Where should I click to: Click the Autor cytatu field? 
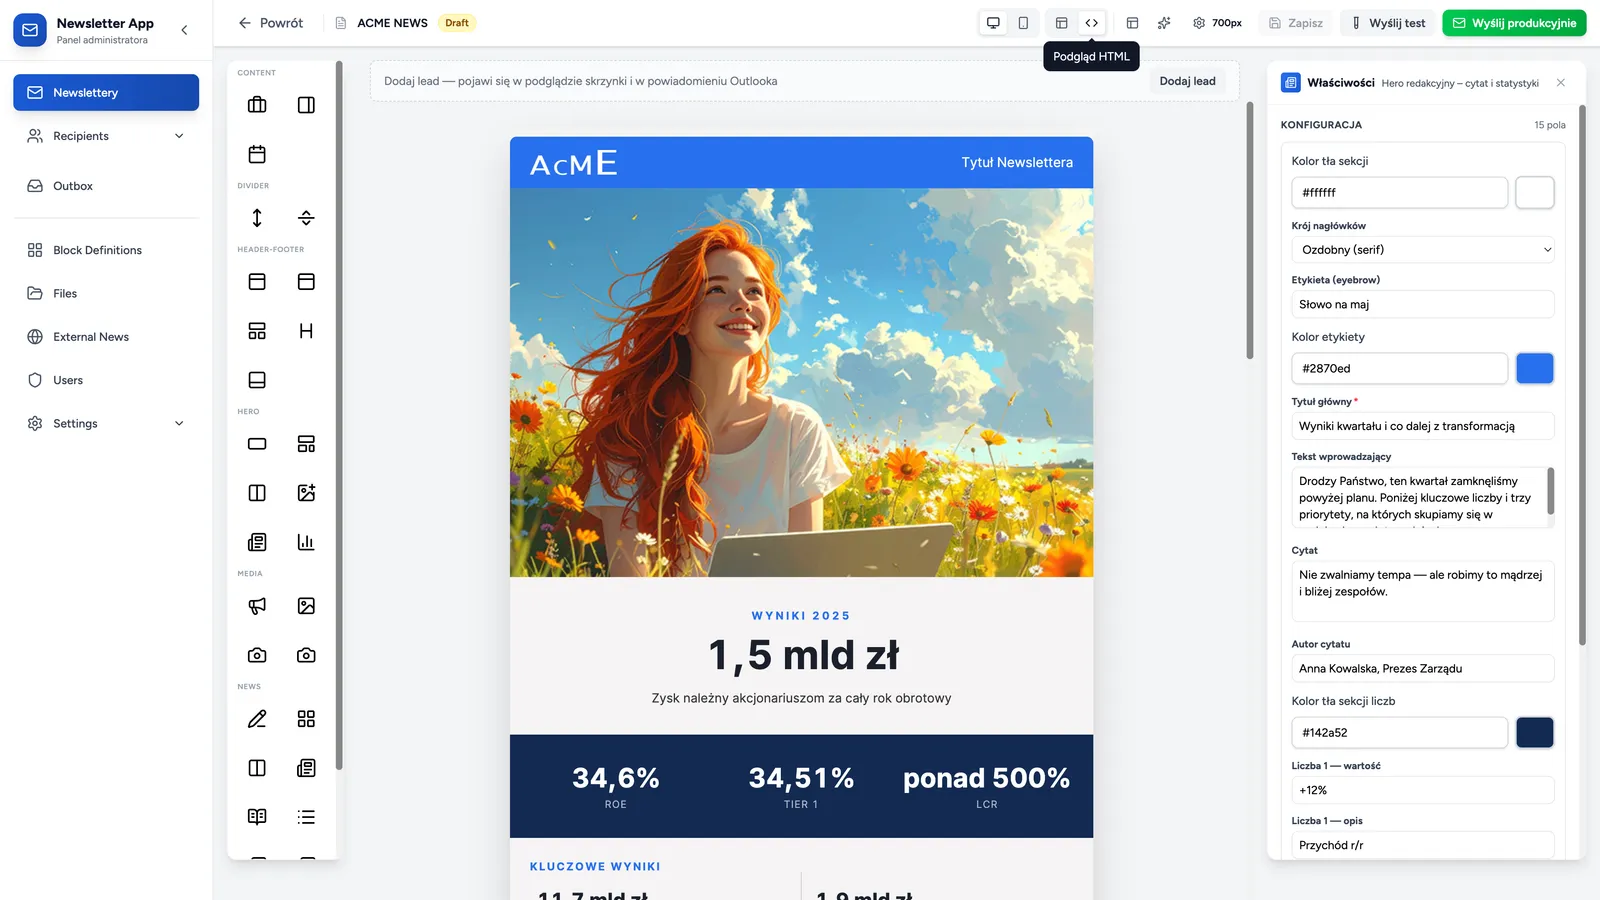pos(1422,668)
